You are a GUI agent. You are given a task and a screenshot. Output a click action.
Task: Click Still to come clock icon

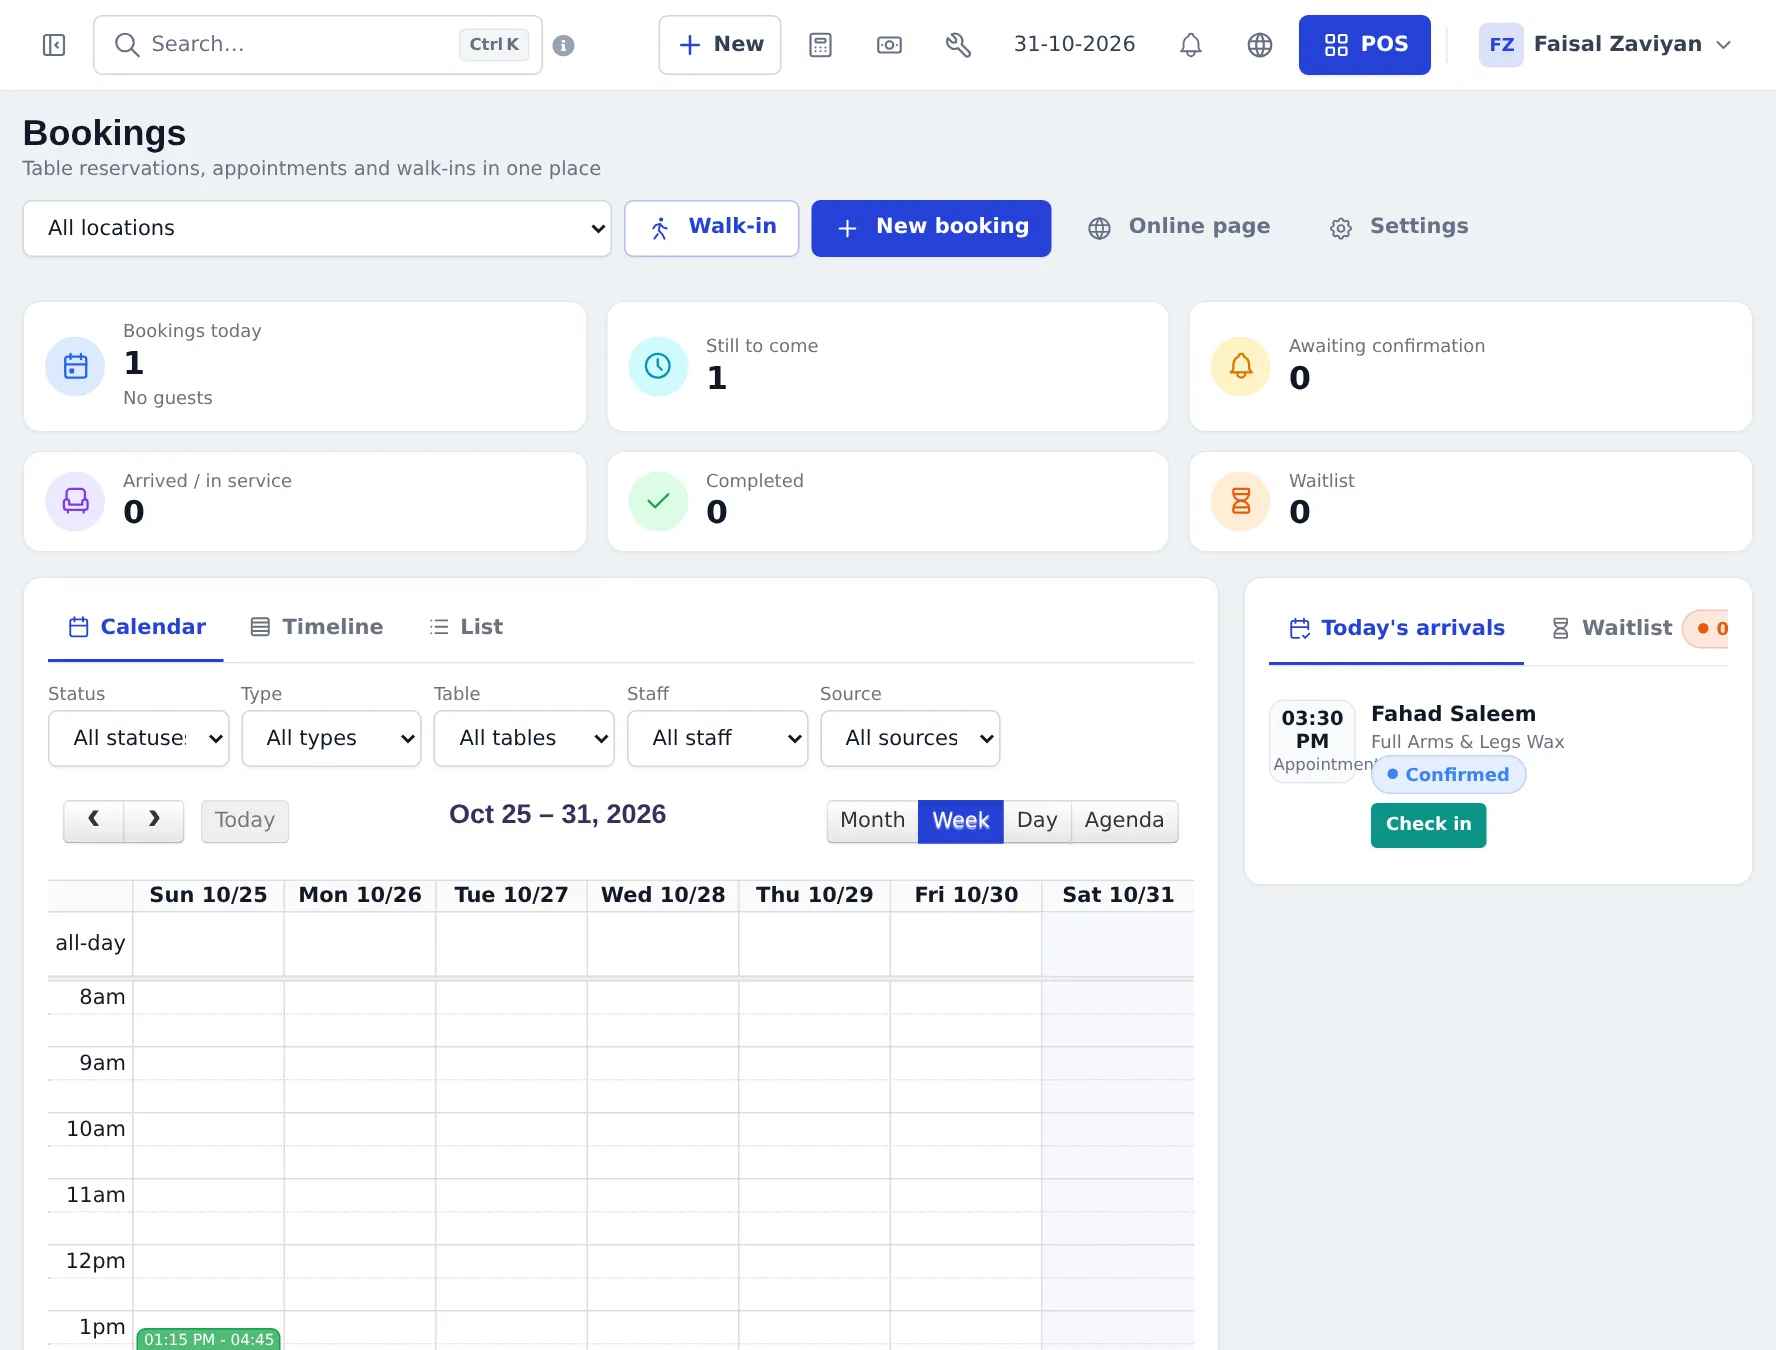point(658,366)
